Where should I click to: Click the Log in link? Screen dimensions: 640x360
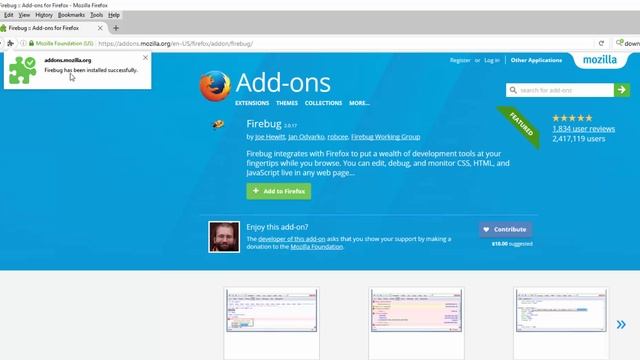[x=492, y=60]
